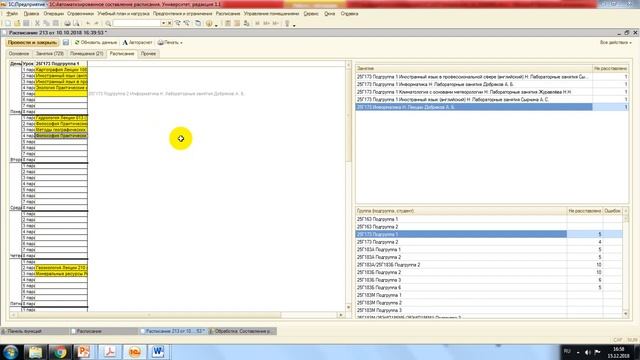Open the Управление помещениями menu
This screenshot has height=360, width=640.
pyautogui.click(x=271, y=13)
